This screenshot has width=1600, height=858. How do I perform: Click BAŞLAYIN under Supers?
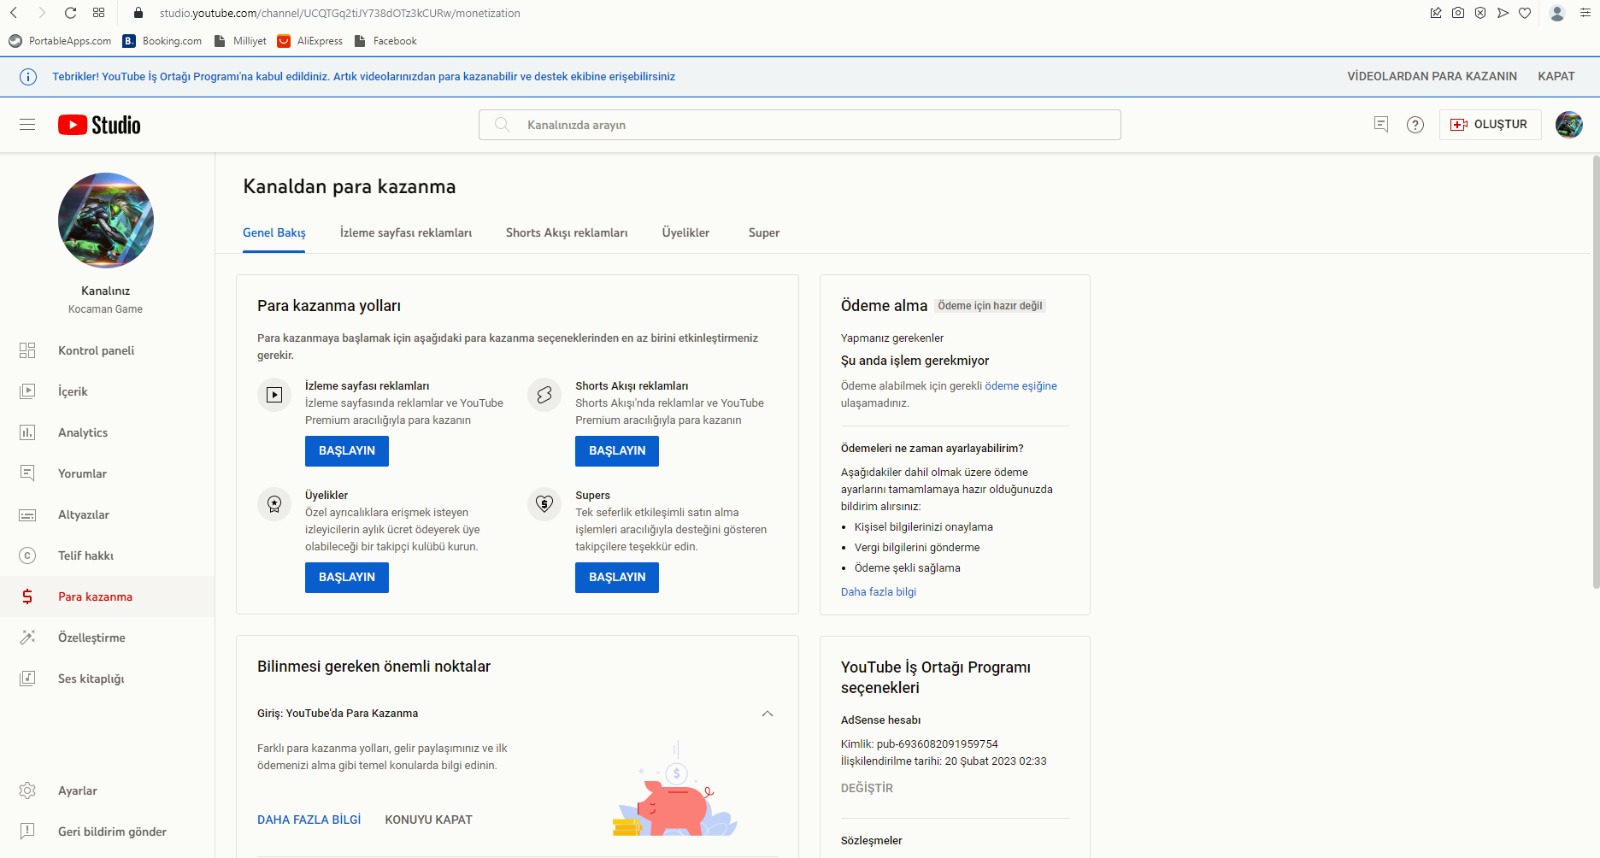click(x=617, y=577)
